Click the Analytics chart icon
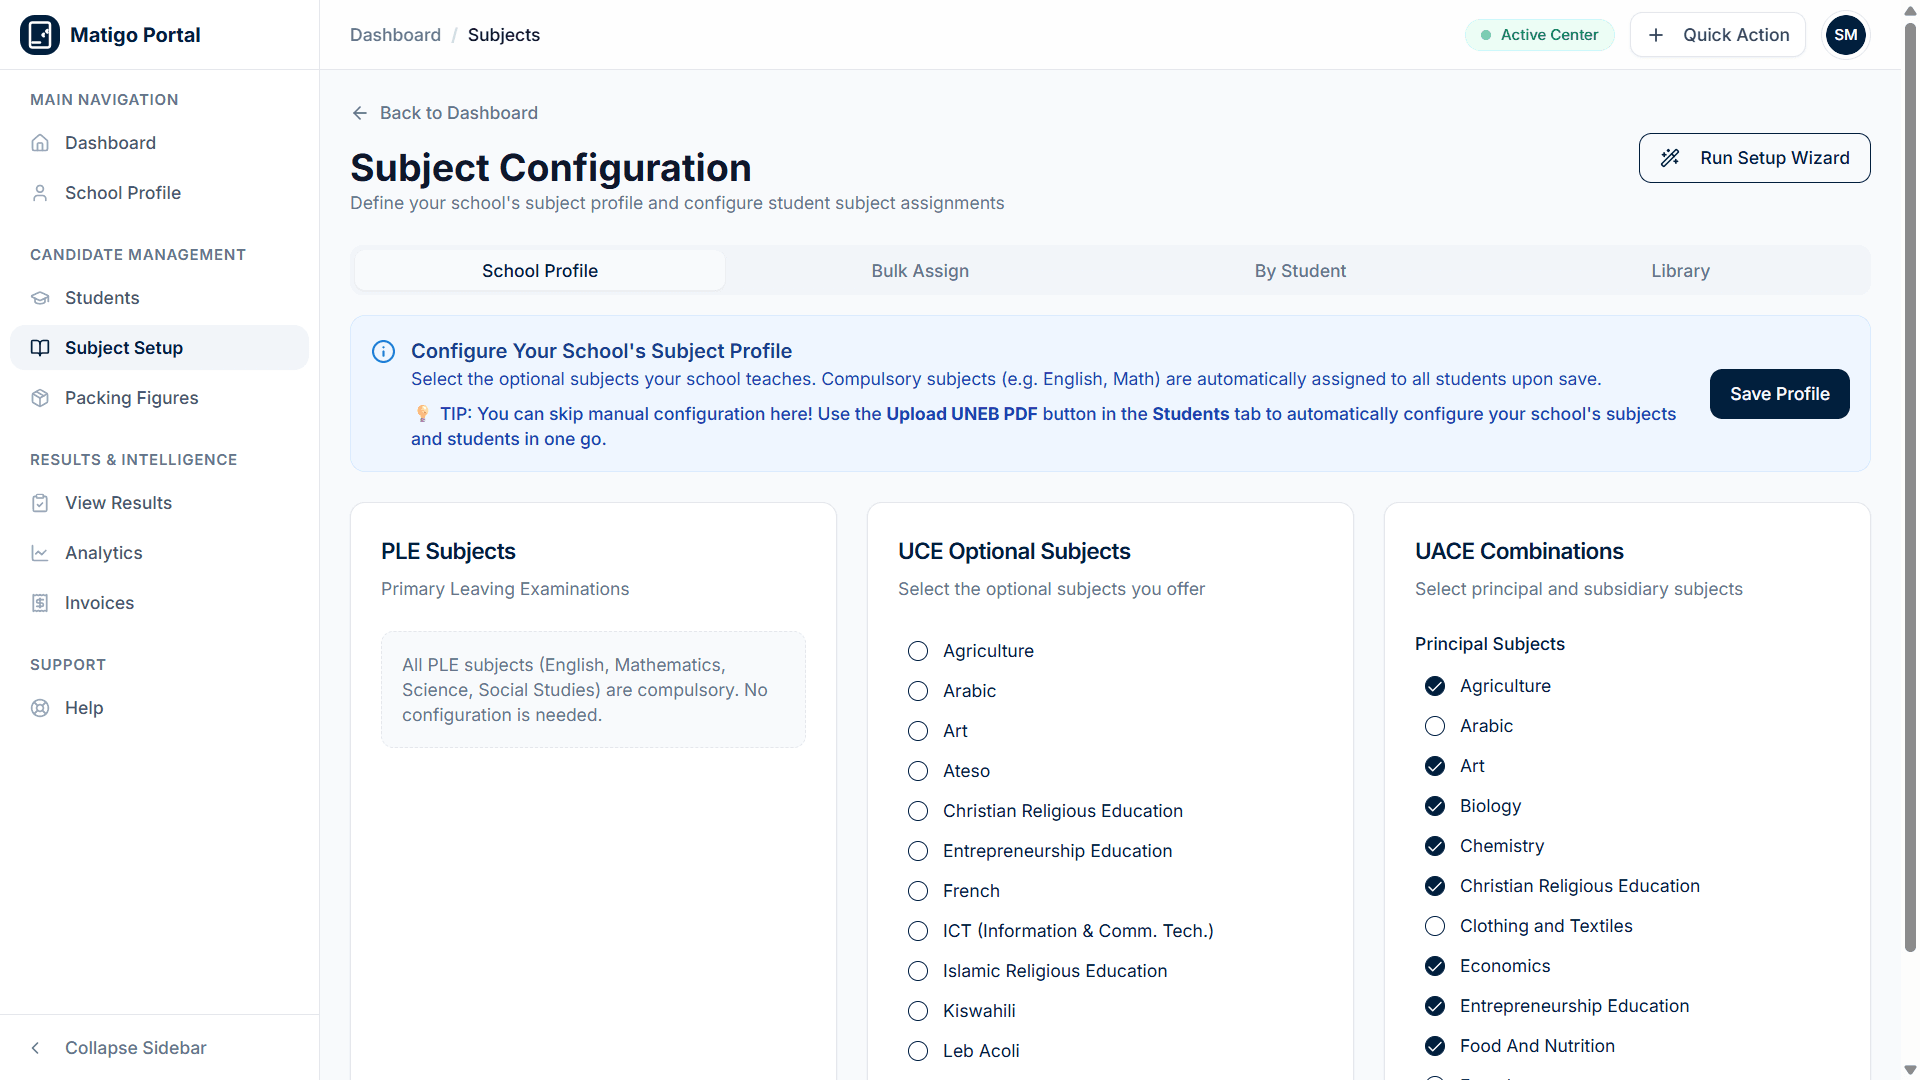Viewport: 1920px width, 1080px height. click(40, 553)
